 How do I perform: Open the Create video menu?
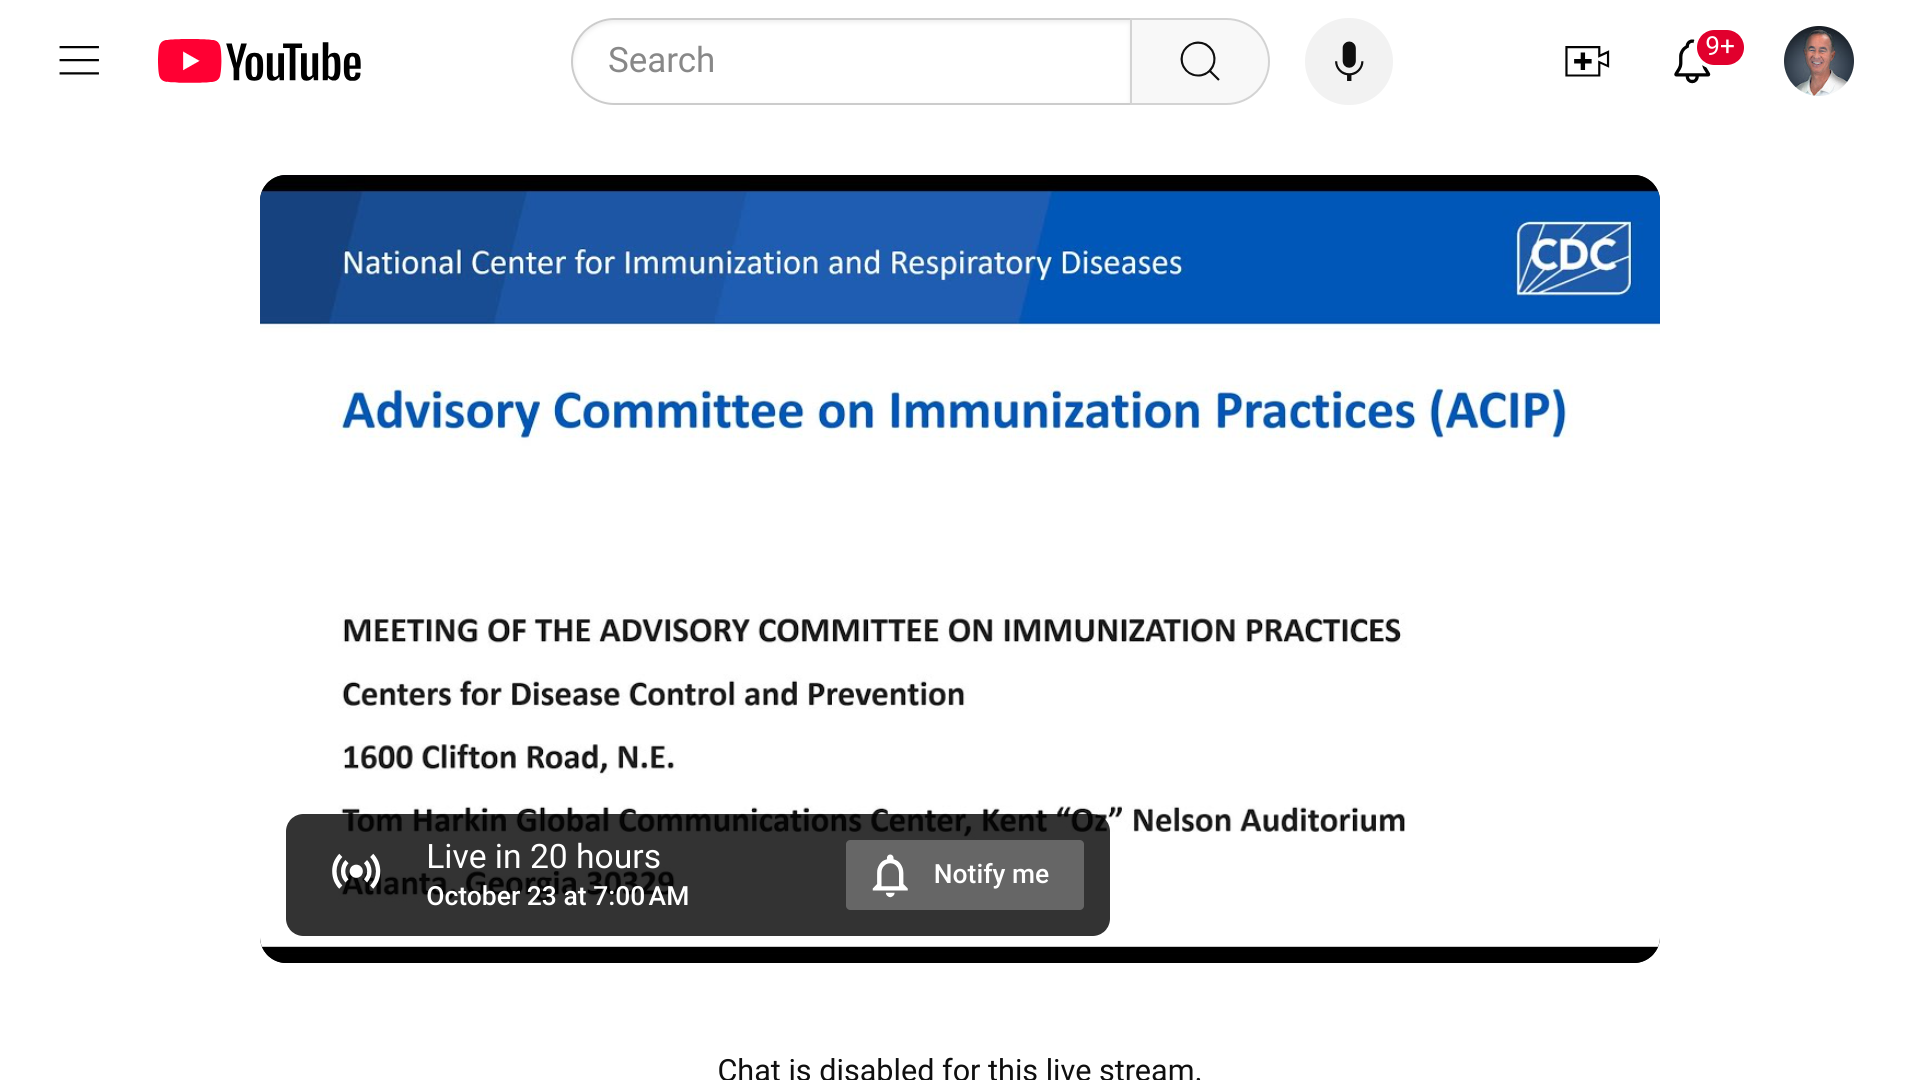[1586, 61]
